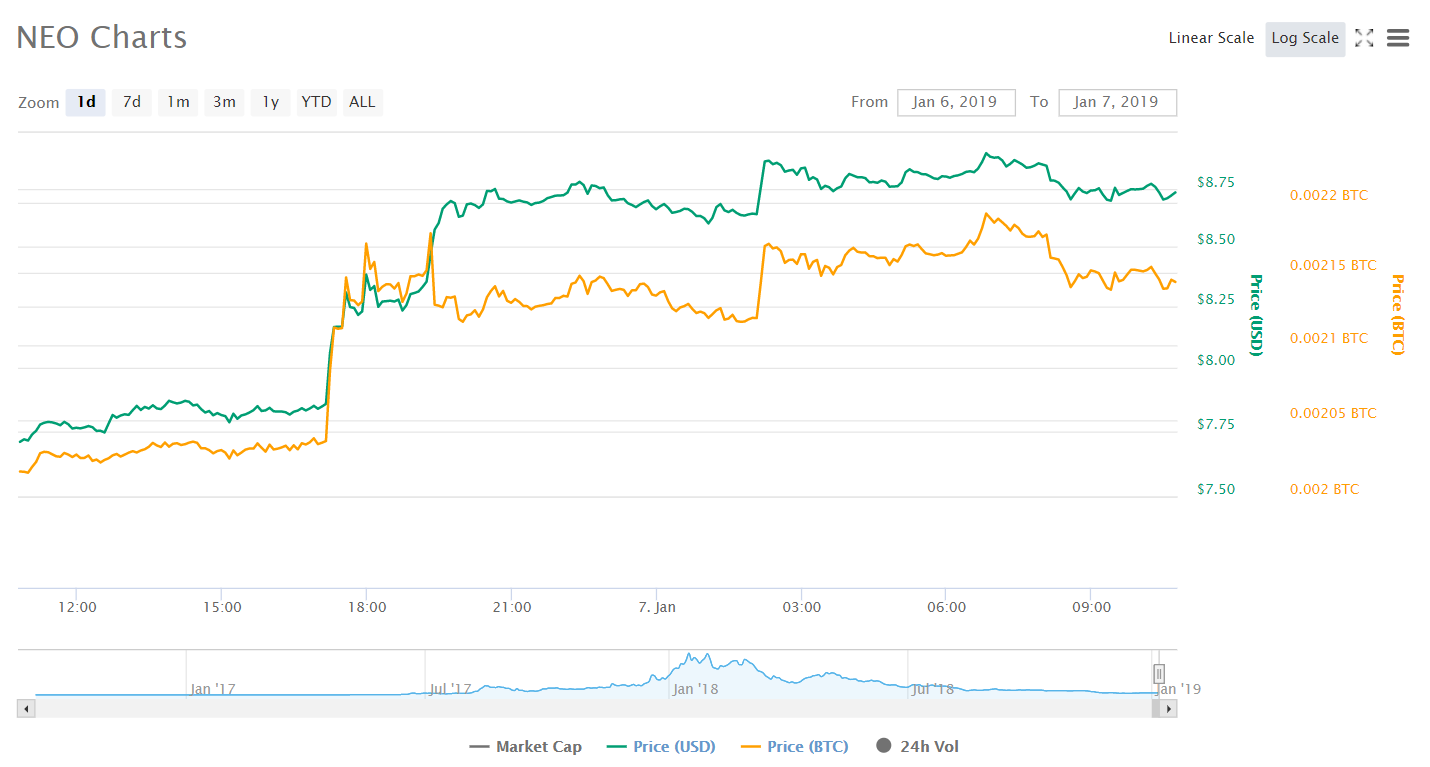1430x767 pixels.
Task: Switch to Linear Scale
Action: 1211,38
